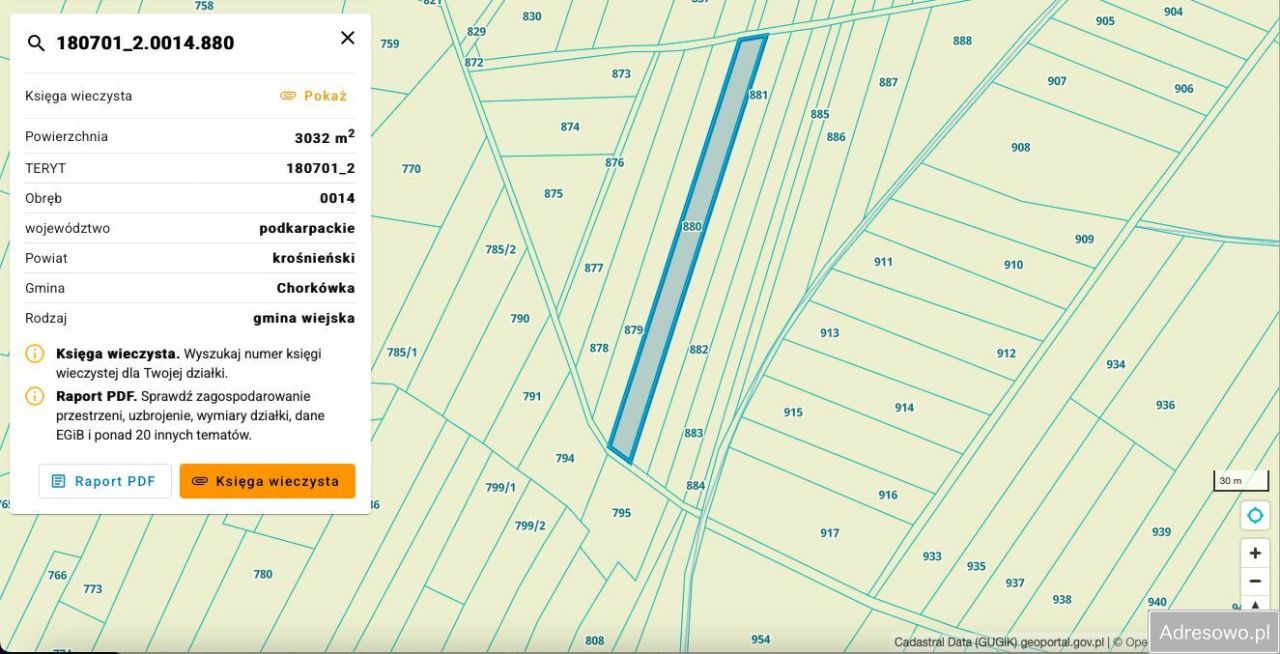Open the orange Księga wieczysta button
1280x654 pixels.
coord(267,481)
